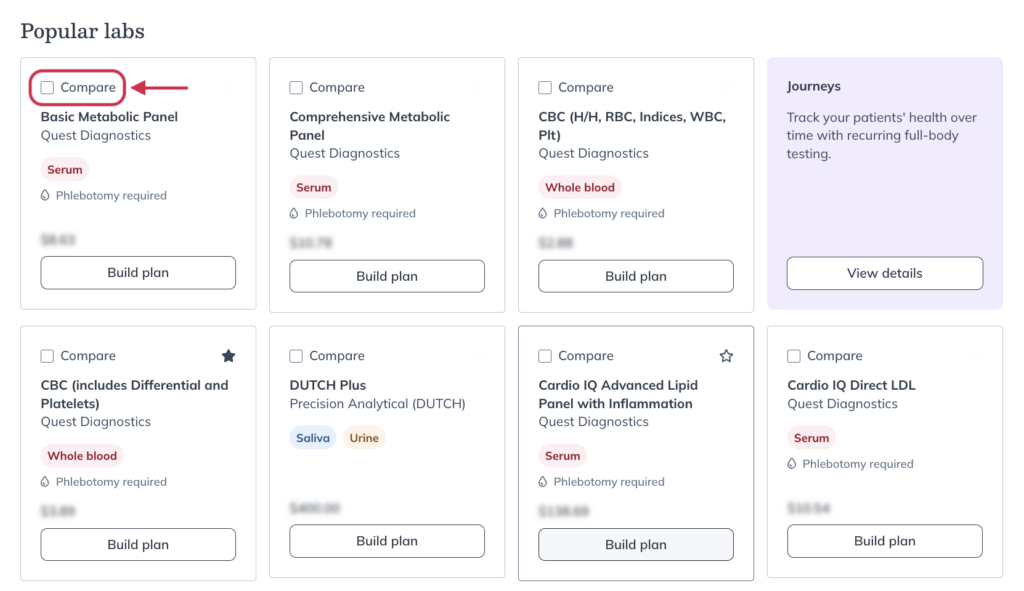
Task: Check Compare on the DUTCH Plus card
Action: [x=296, y=355]
